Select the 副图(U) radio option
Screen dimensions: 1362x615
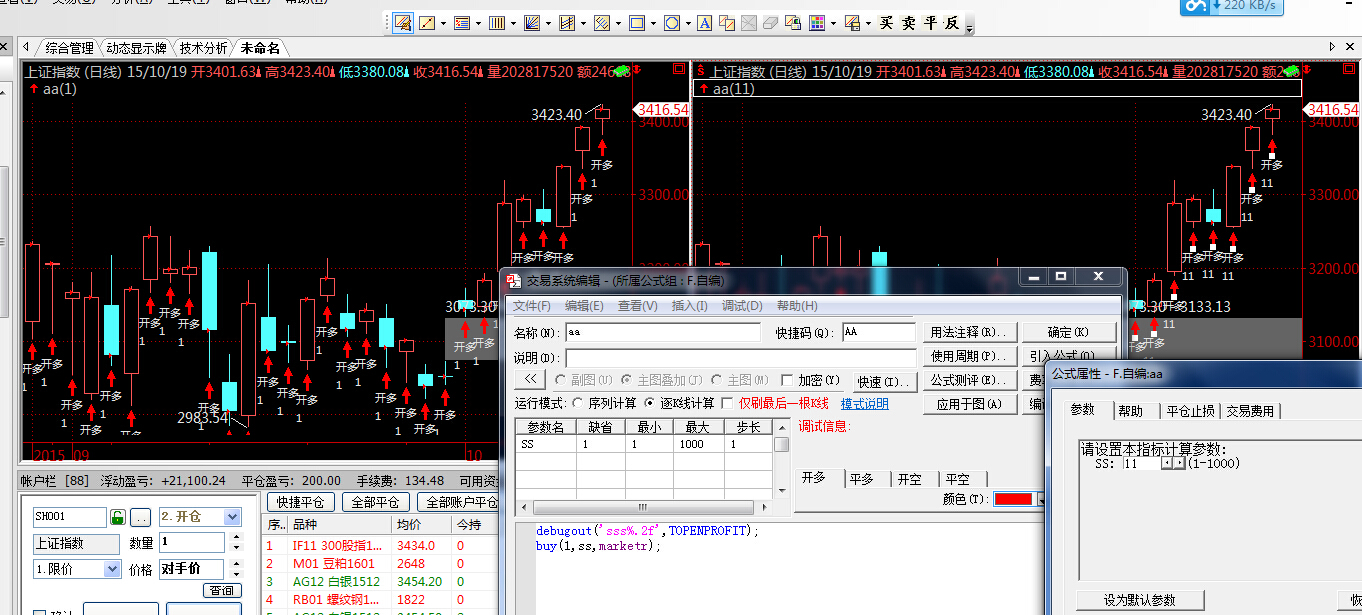pos(559,380)
